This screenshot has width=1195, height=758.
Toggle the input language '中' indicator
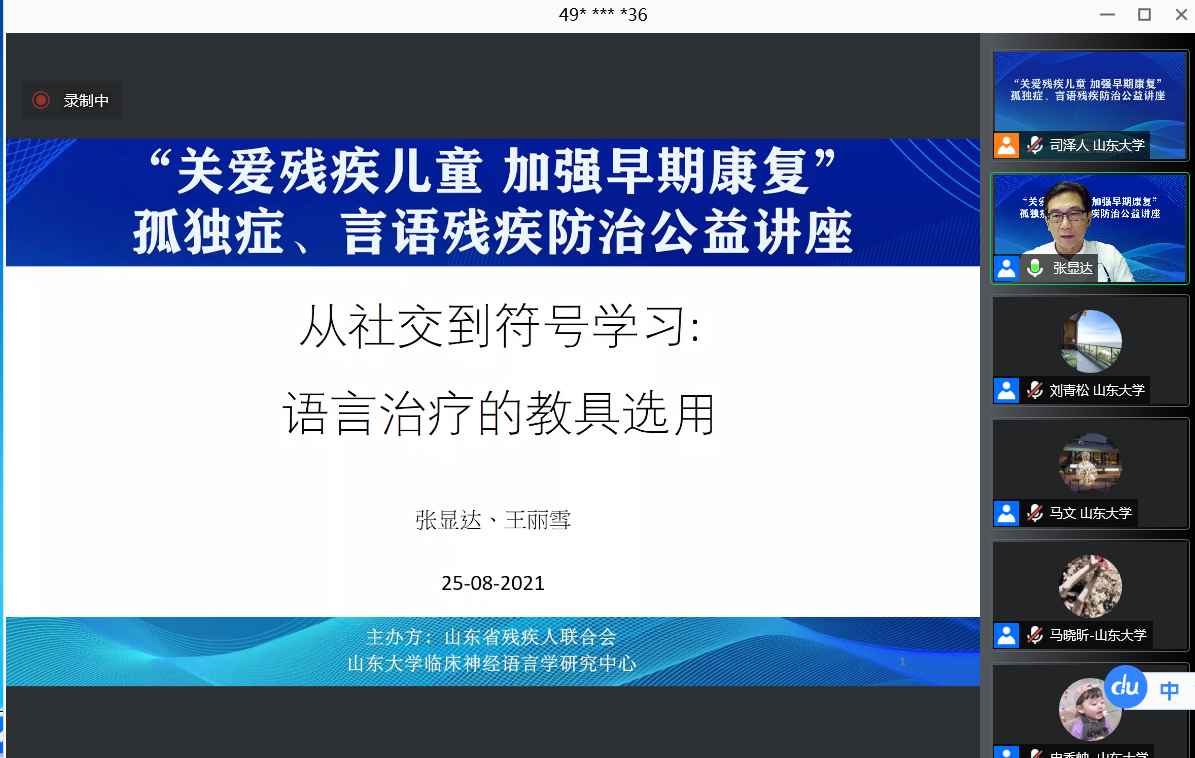click(x=1169, y=690)
